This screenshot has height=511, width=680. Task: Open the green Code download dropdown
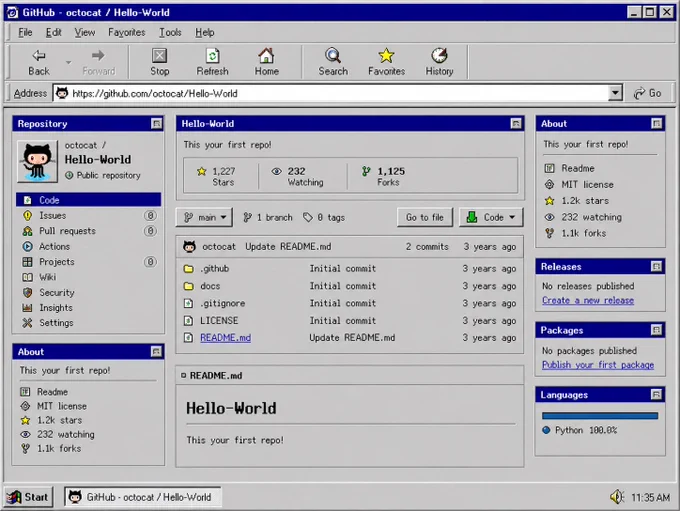coord(491,217)
